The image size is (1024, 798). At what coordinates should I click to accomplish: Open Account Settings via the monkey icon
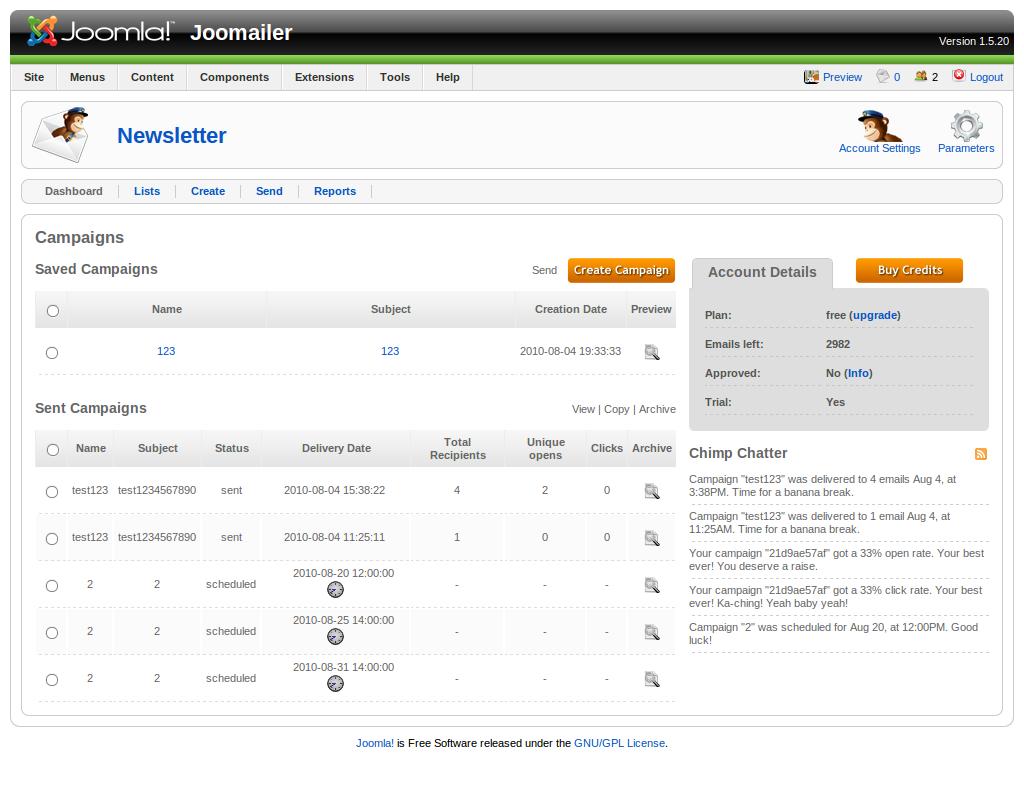(879, 126)
